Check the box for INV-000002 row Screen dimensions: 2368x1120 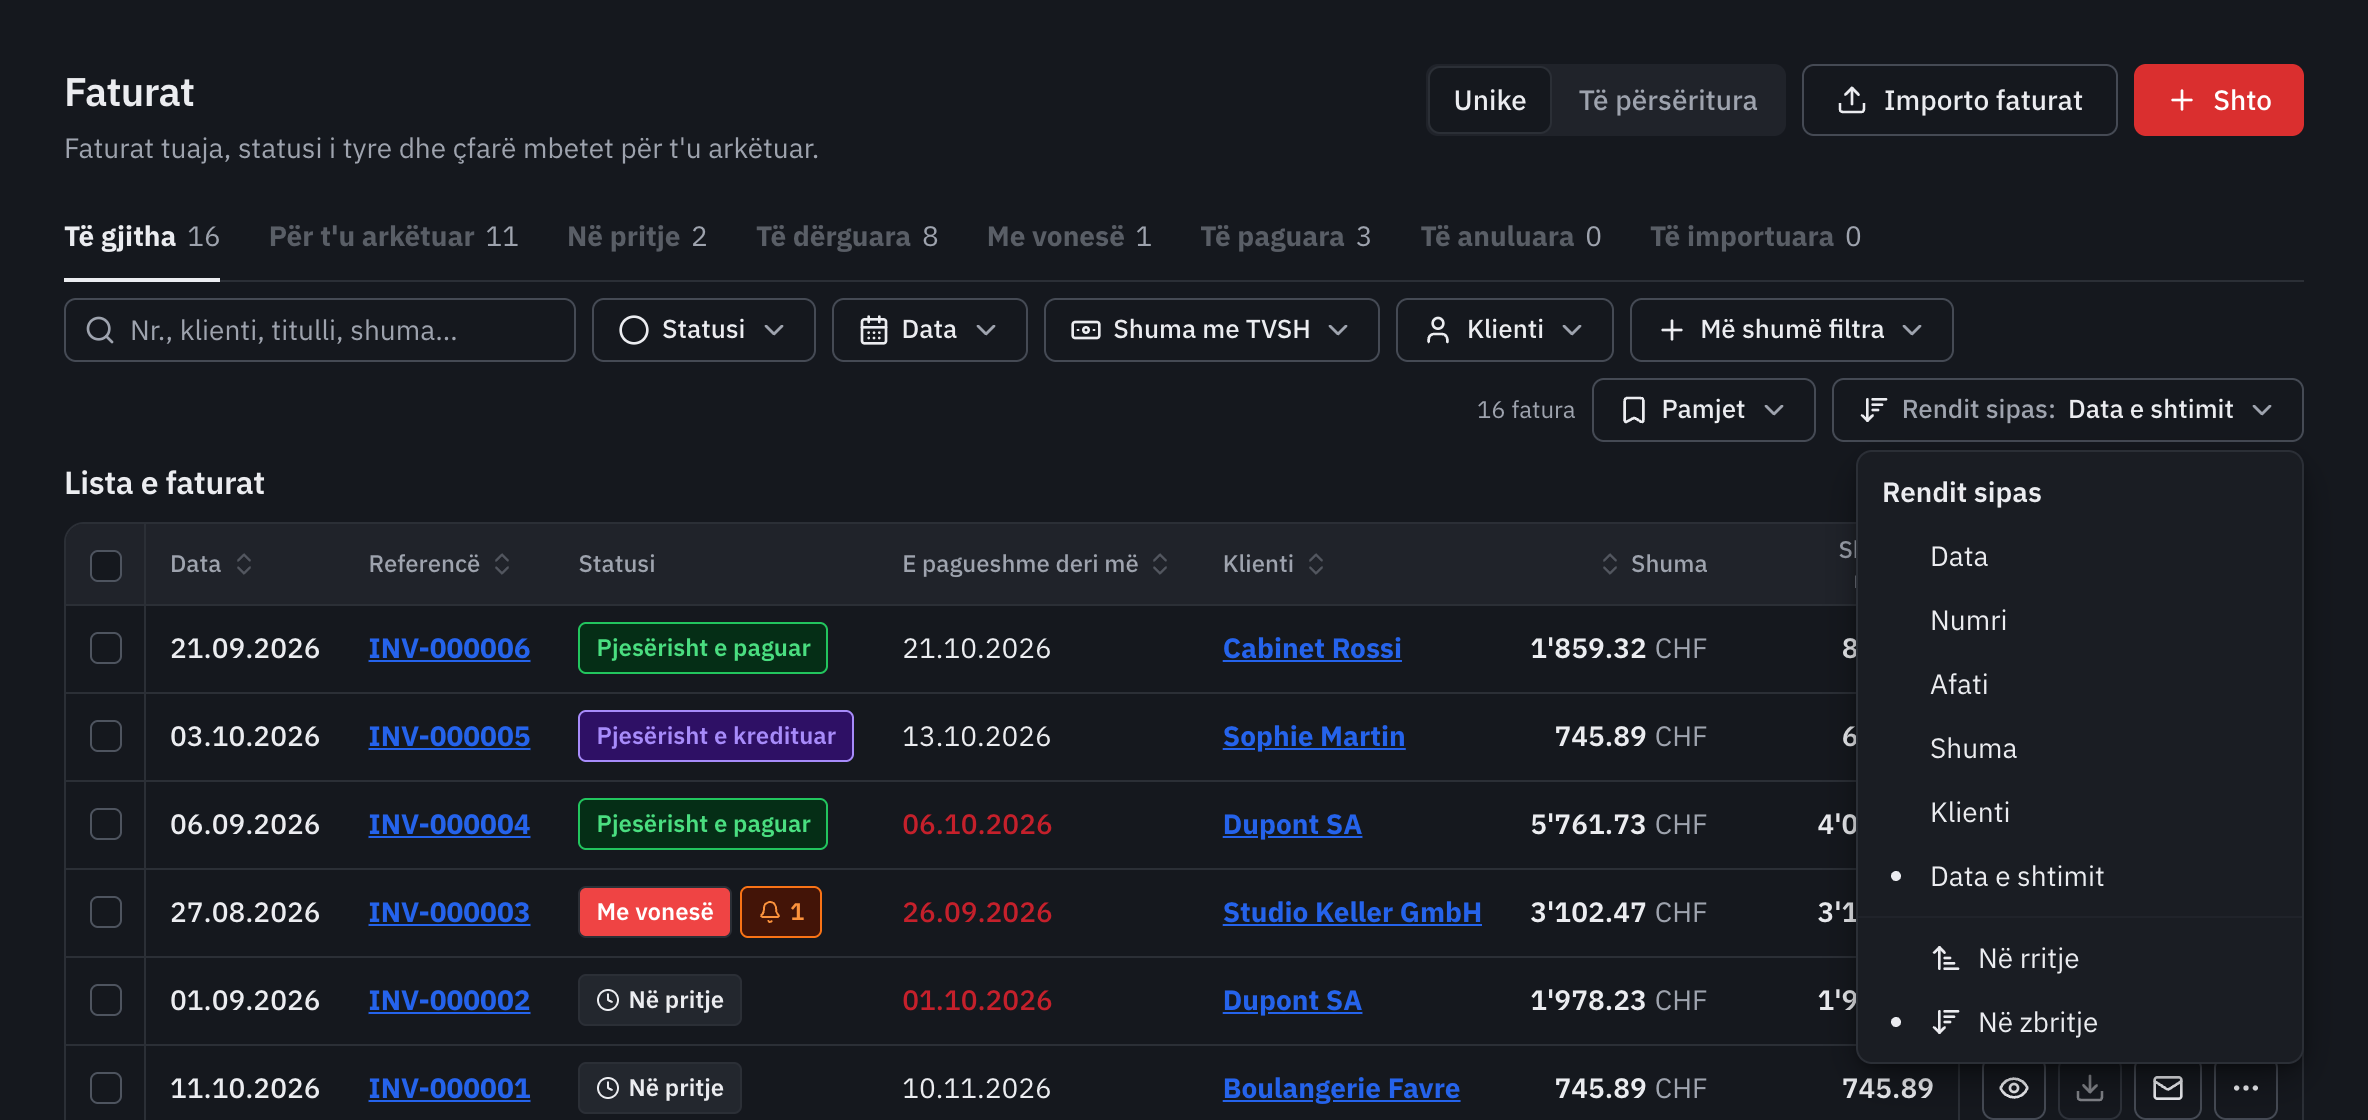click(x=106, y=1000)
